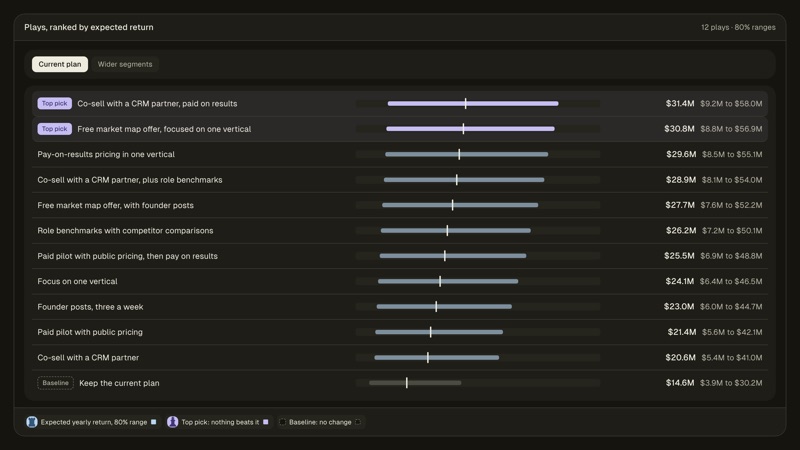Click median marker on Focus on one vertical bar

click(x=440, y=281)
